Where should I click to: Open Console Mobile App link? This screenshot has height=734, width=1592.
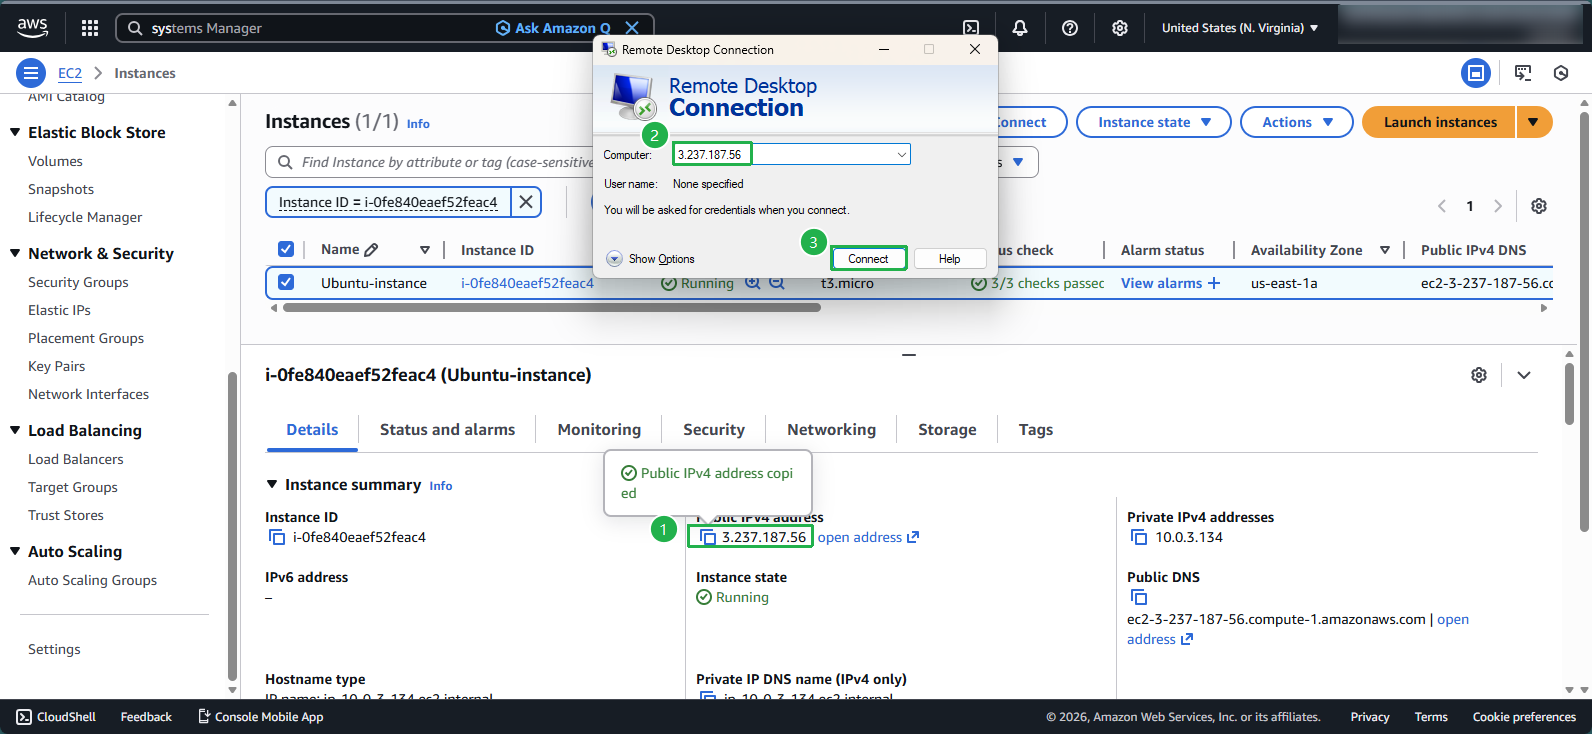coord(260,717)
